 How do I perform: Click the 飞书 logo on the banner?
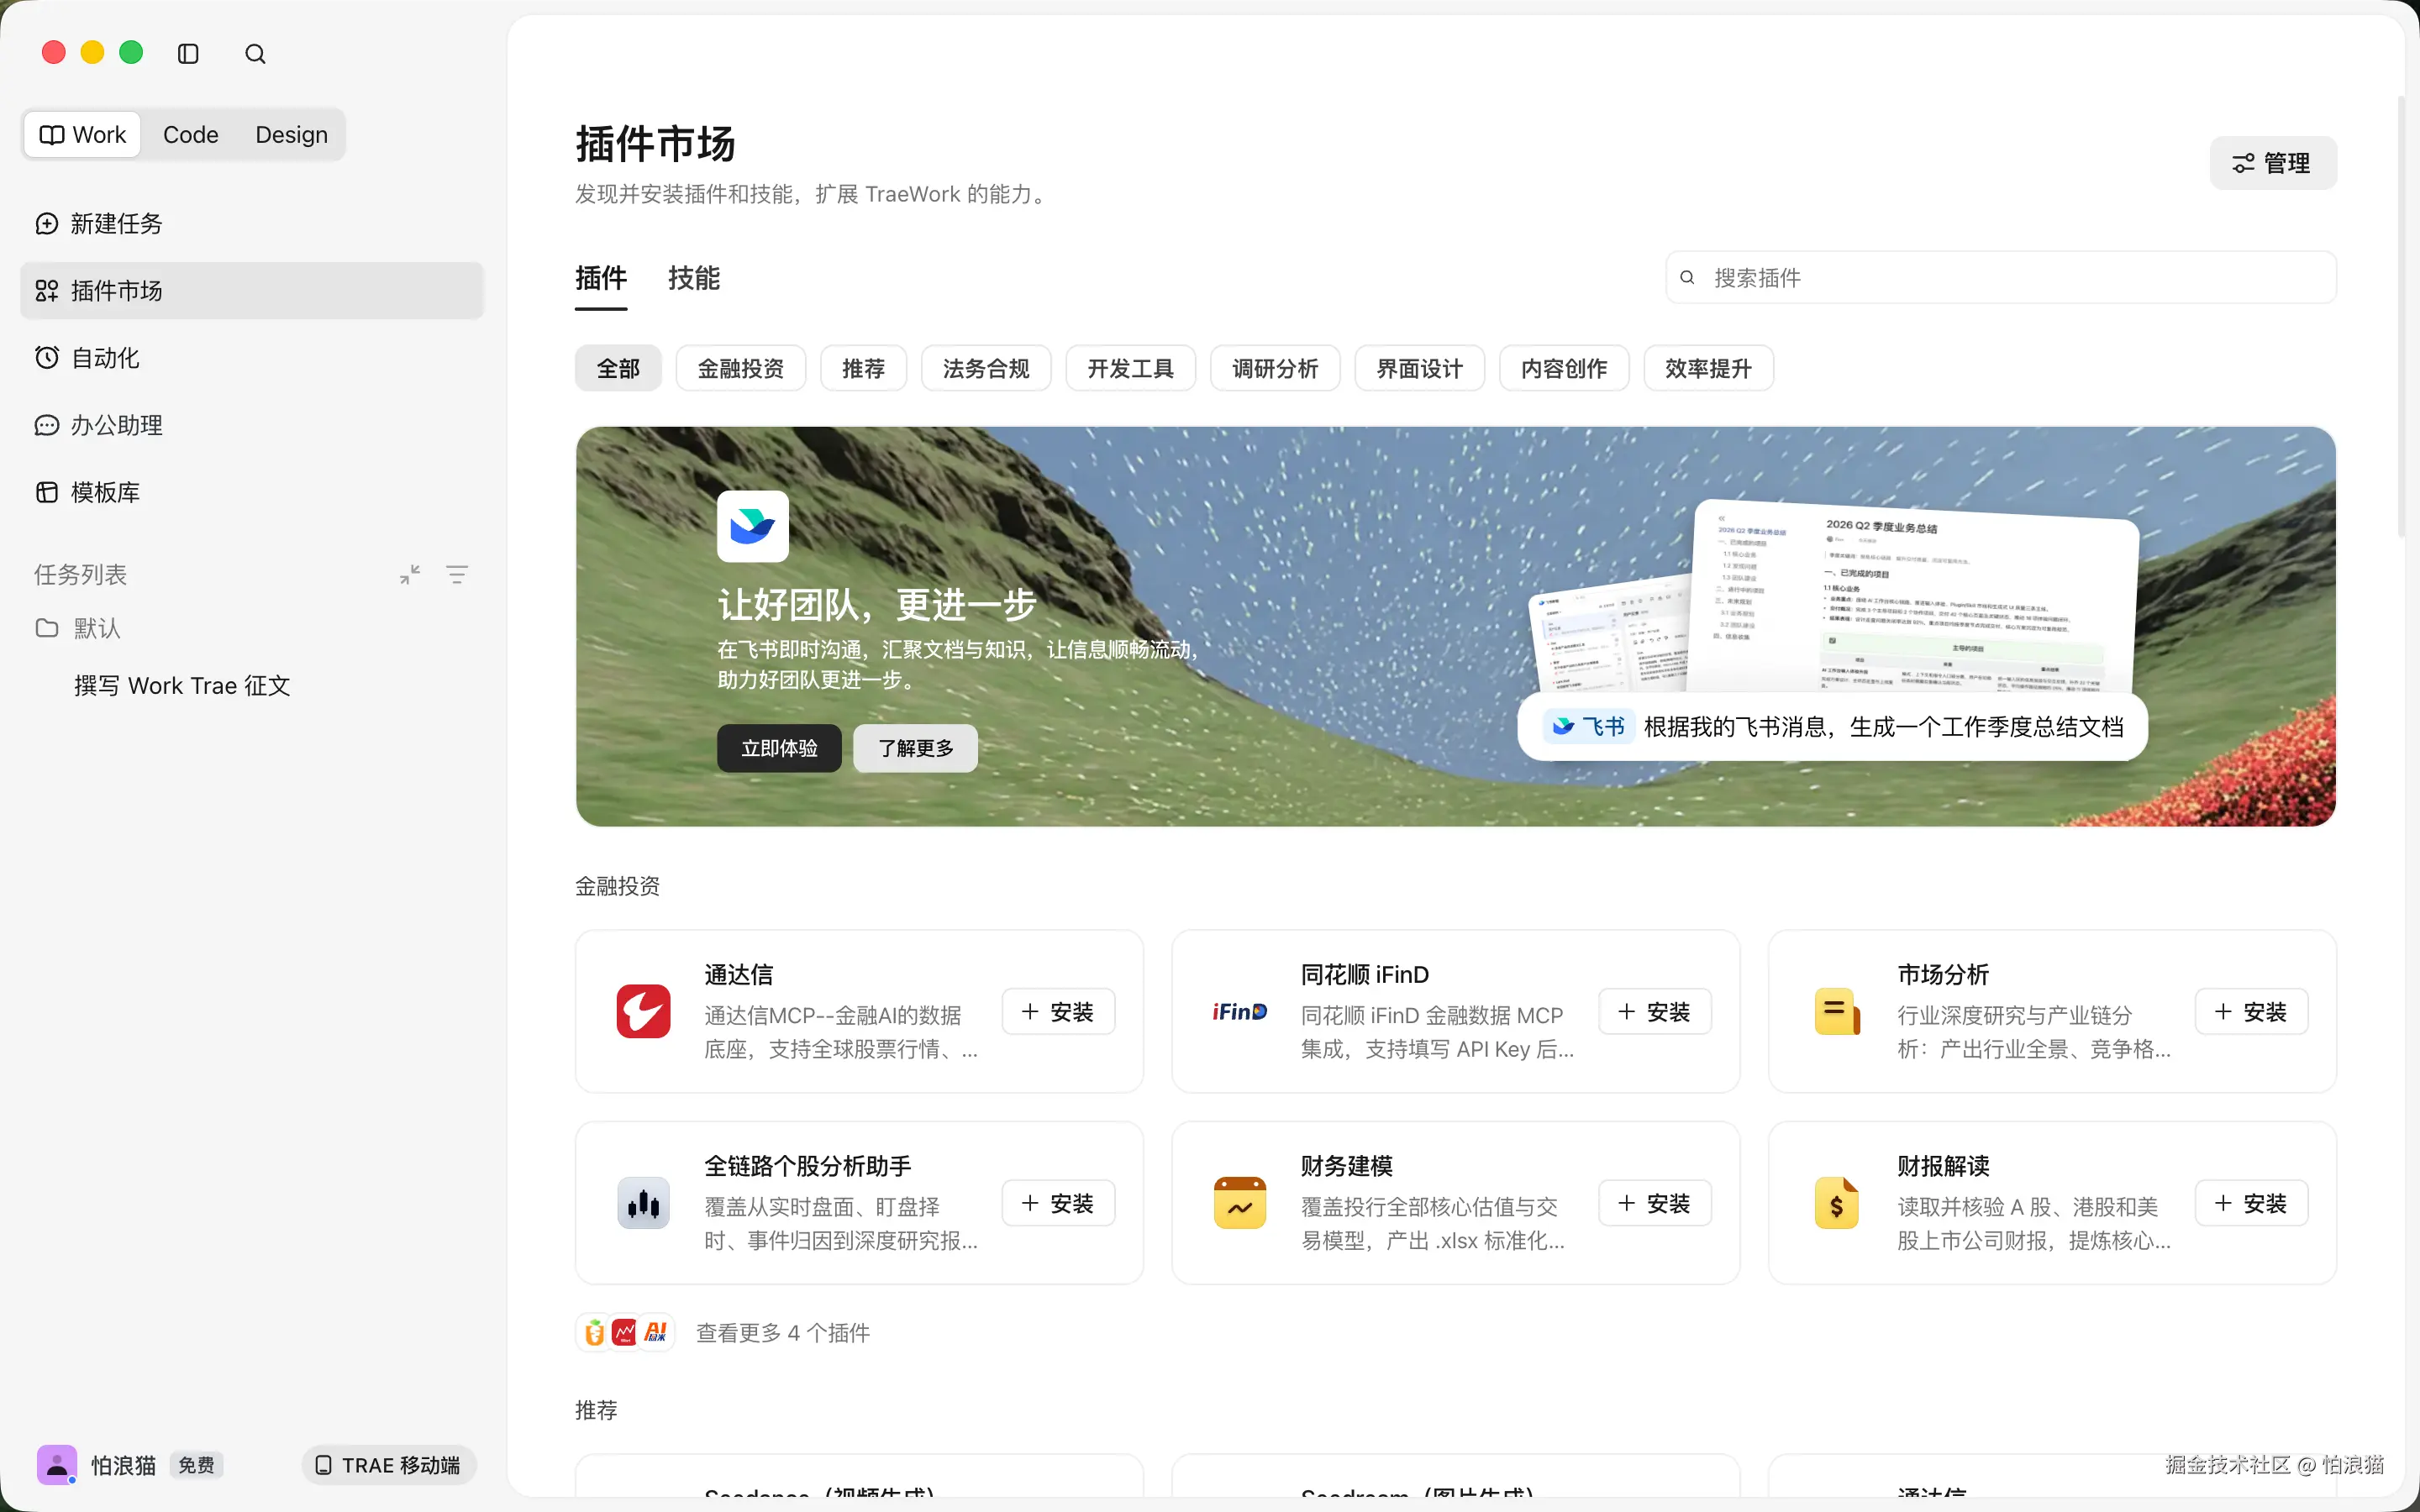tap(753, 526)
